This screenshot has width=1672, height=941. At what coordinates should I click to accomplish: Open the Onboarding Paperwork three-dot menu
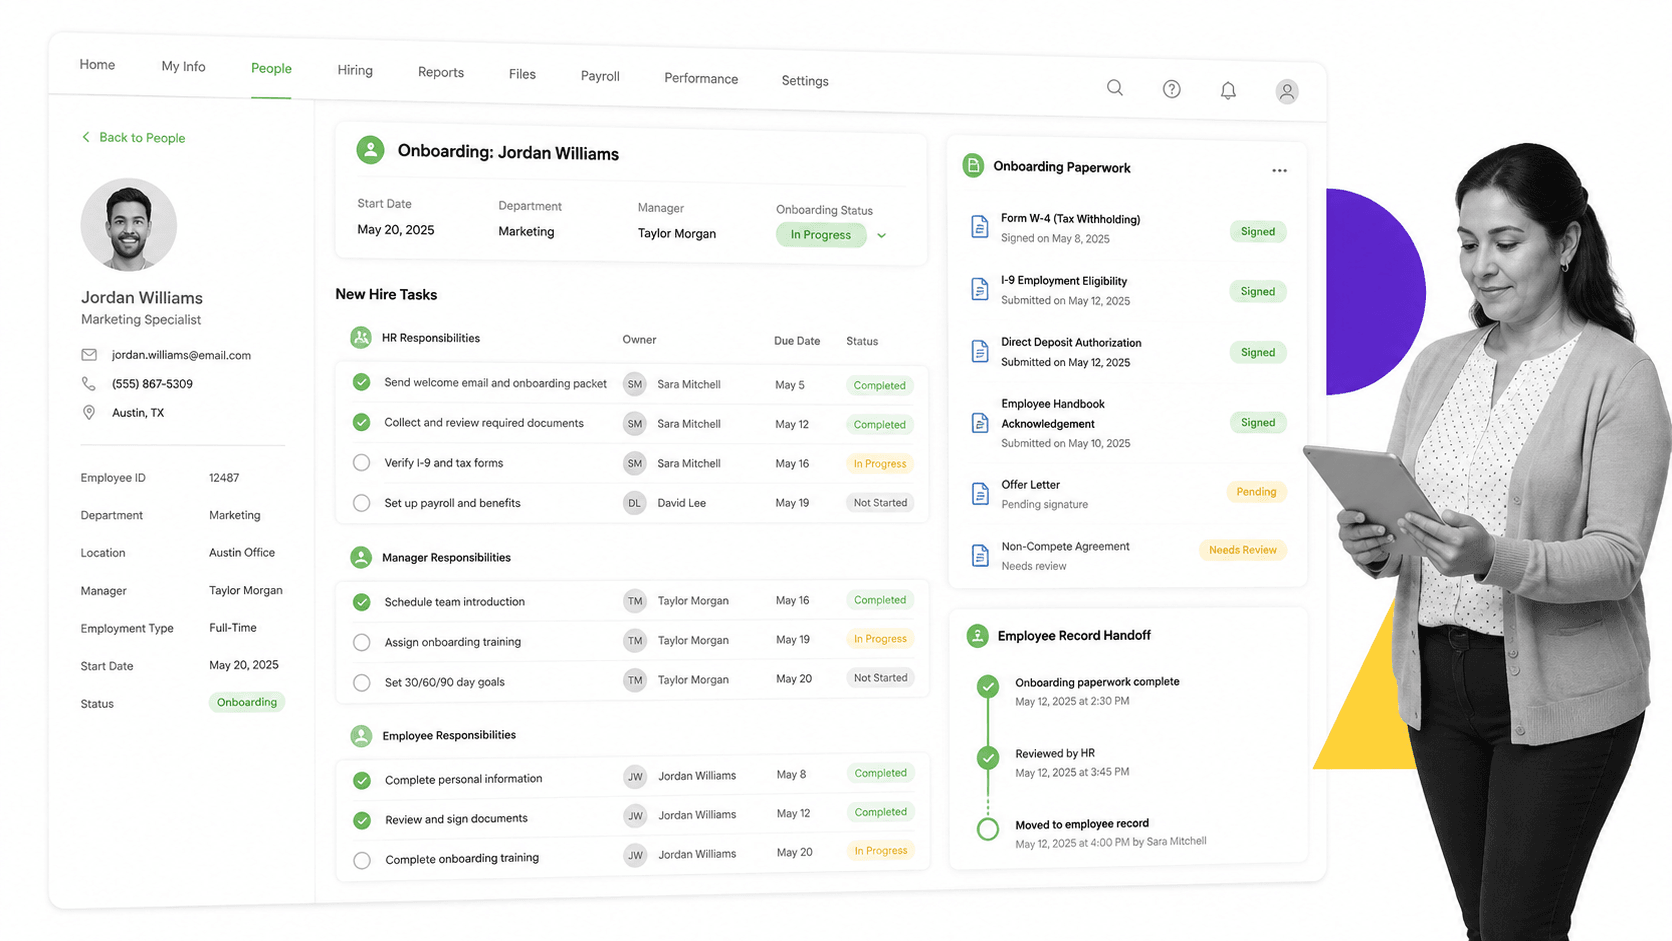pyautogui.click(x=1279, y=170)
